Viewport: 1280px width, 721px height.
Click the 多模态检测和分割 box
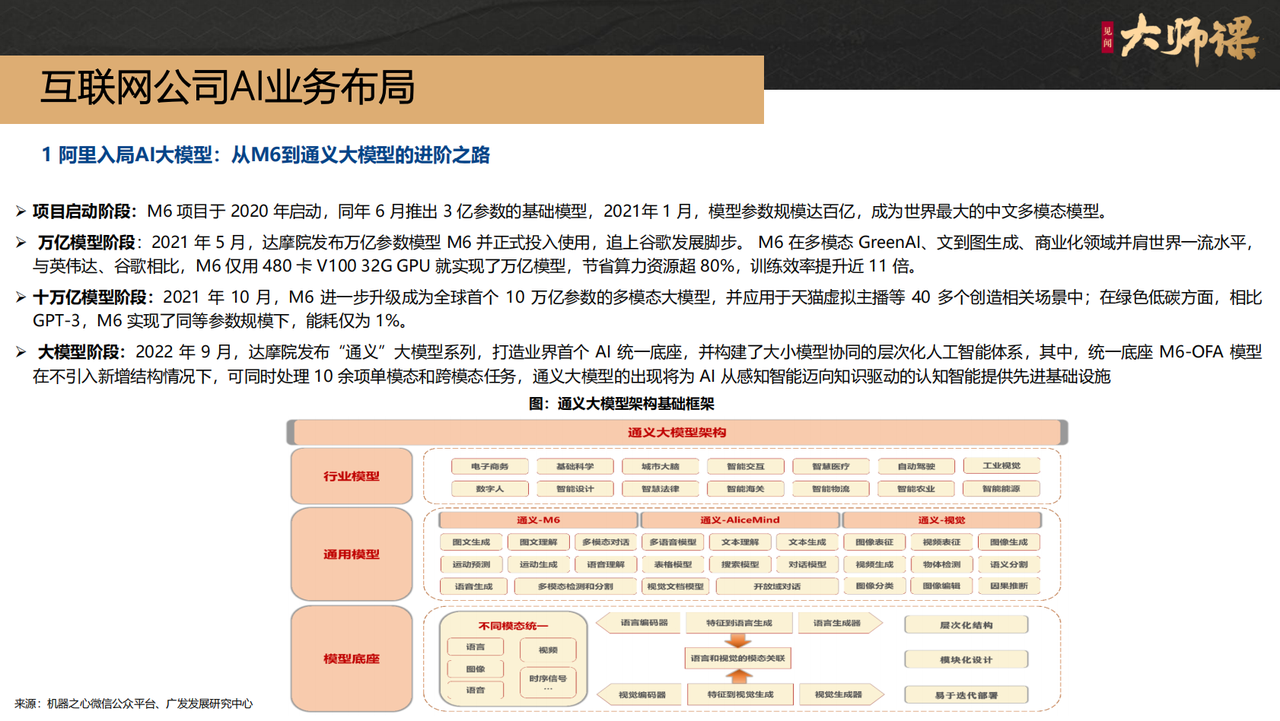click(x=574, y=586)
